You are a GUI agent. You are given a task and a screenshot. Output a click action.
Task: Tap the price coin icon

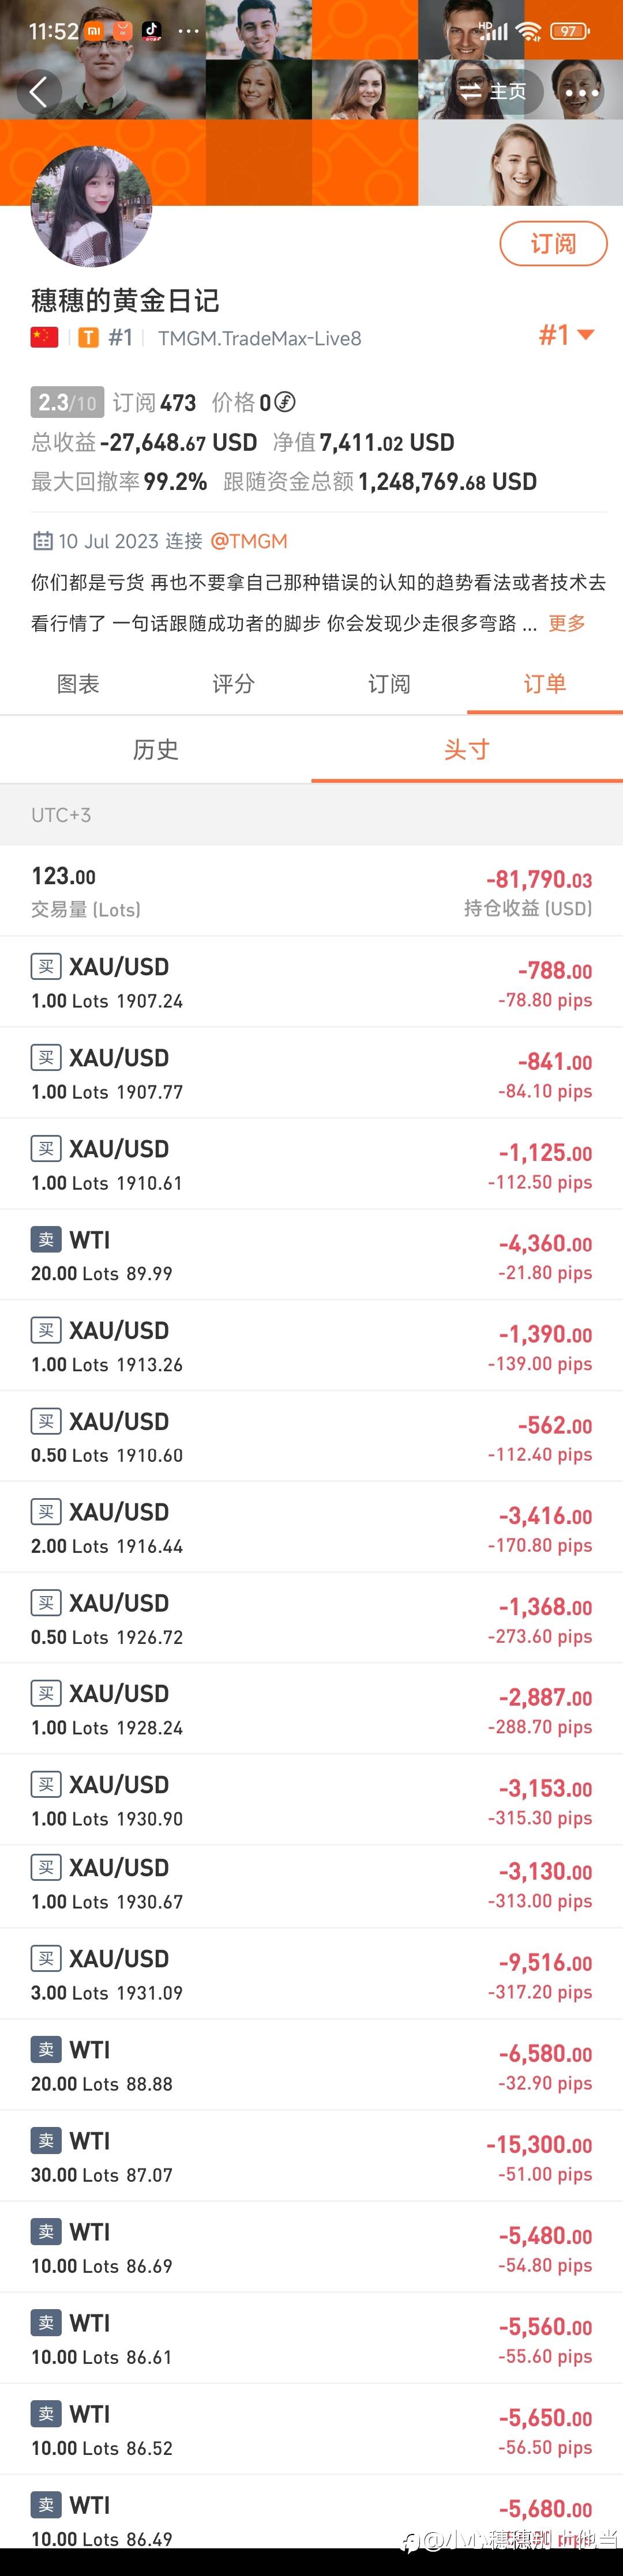[285, 402]
